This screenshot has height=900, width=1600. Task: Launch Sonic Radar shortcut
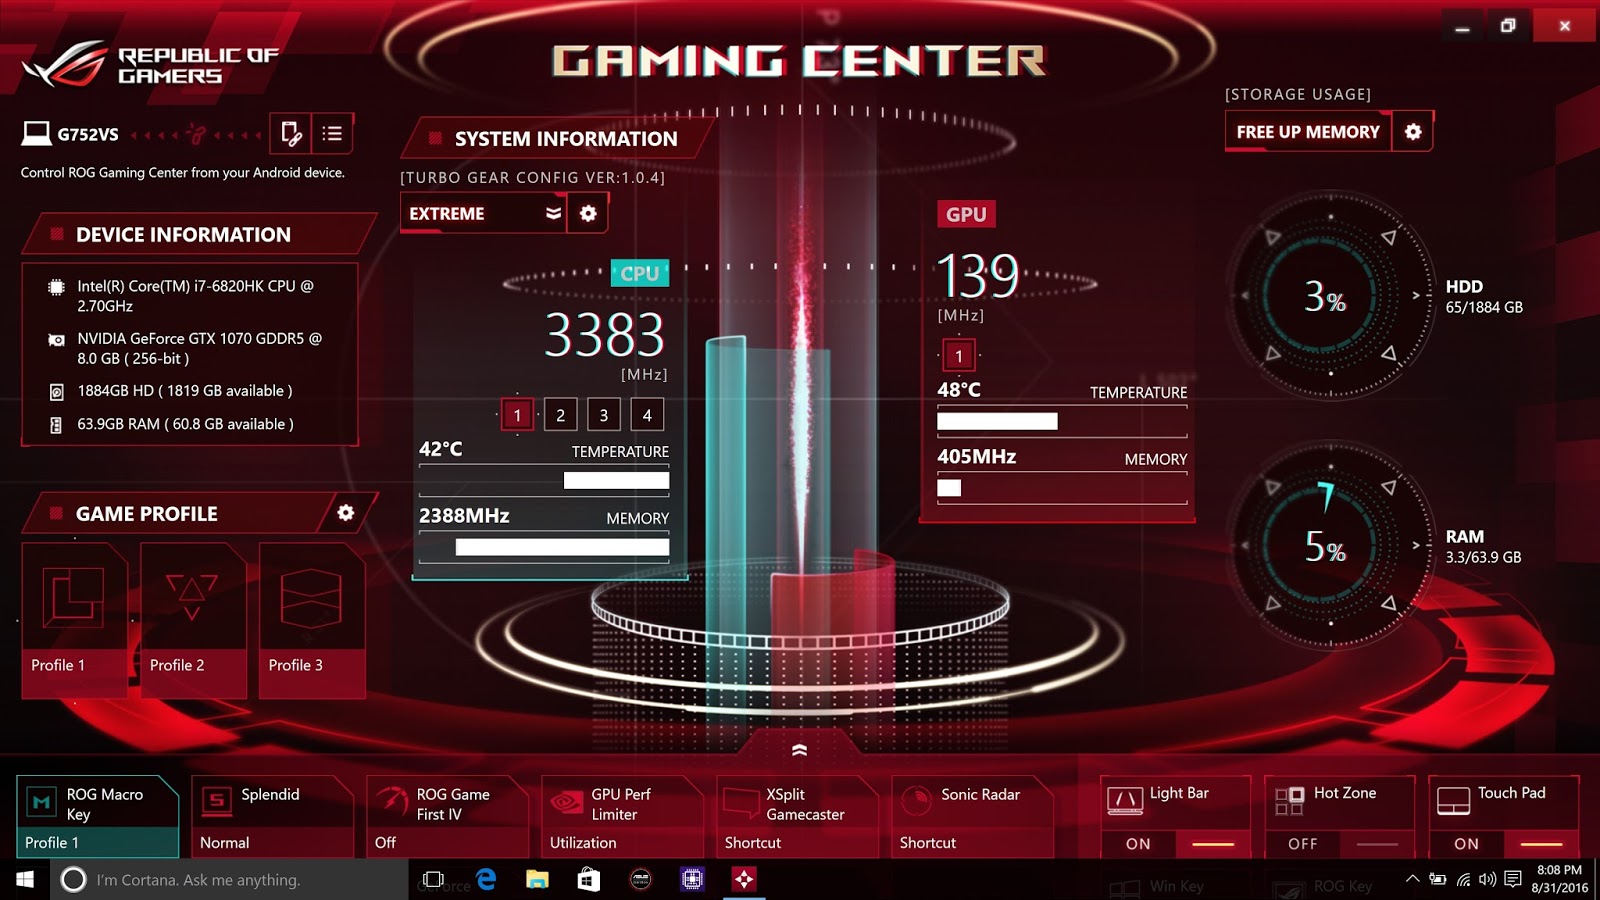(972, 817)
